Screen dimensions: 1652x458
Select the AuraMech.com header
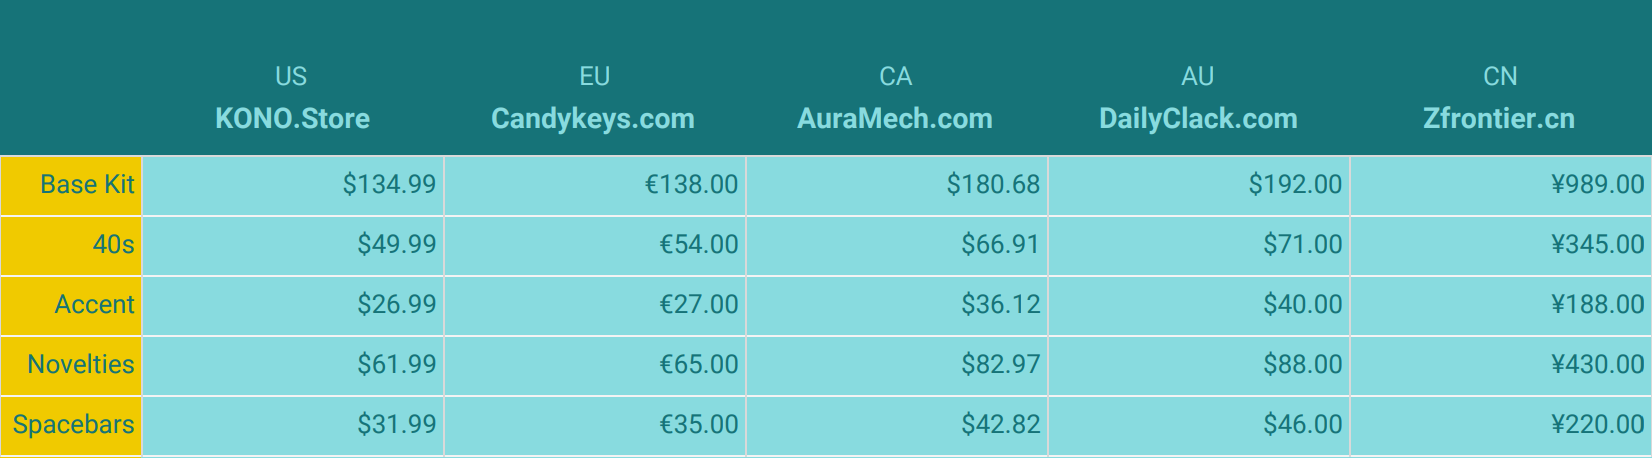(895, 119)
